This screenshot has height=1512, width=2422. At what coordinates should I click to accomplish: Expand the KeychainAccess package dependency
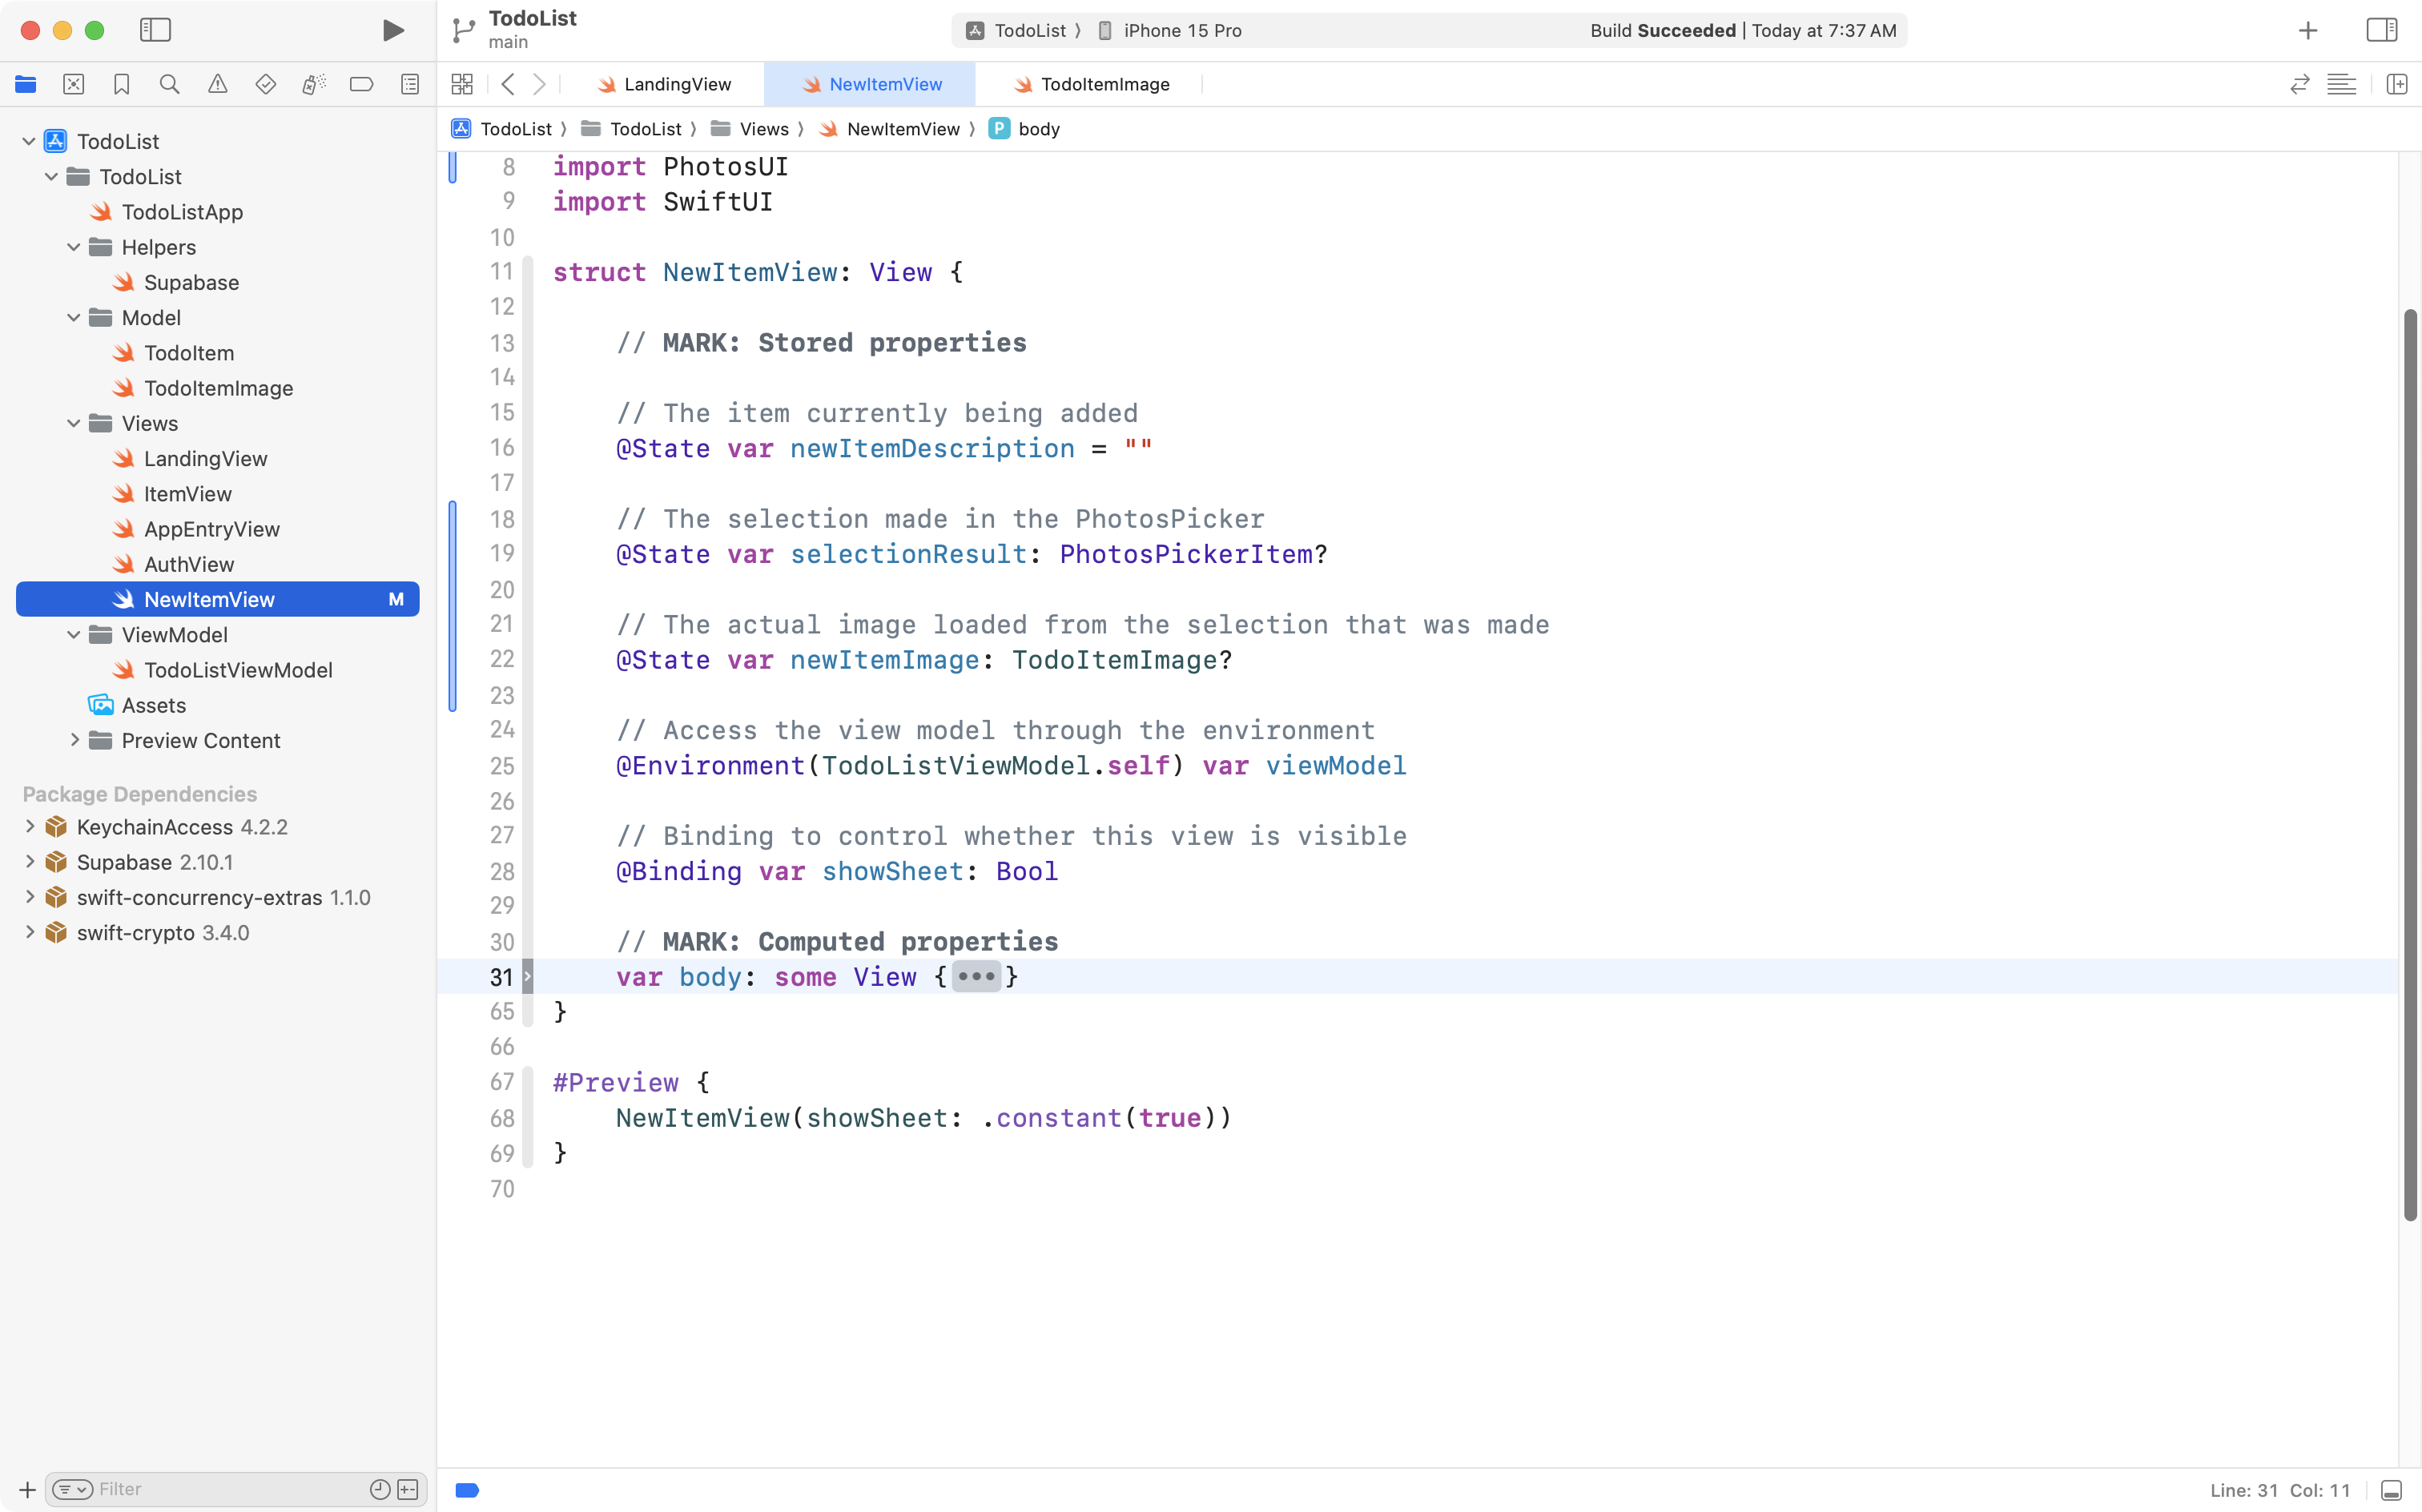[x=28, y=827]
